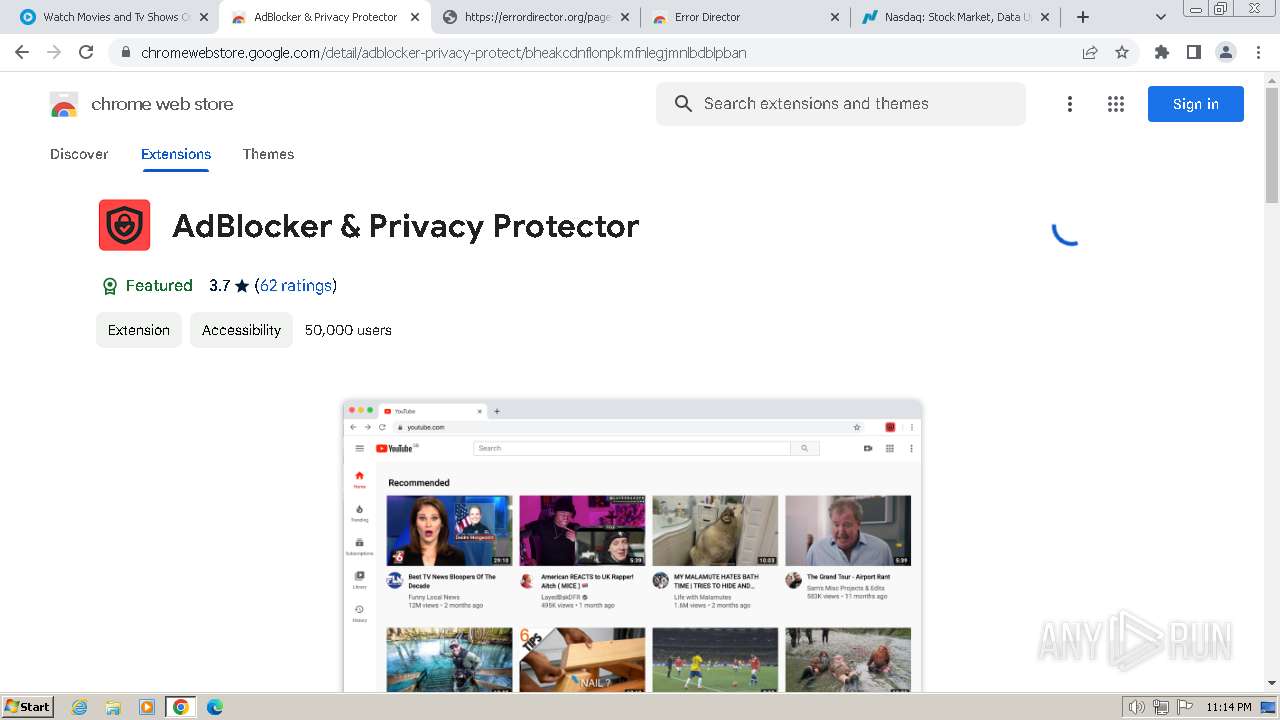Click the Featured badge icon

click(110, 286)
